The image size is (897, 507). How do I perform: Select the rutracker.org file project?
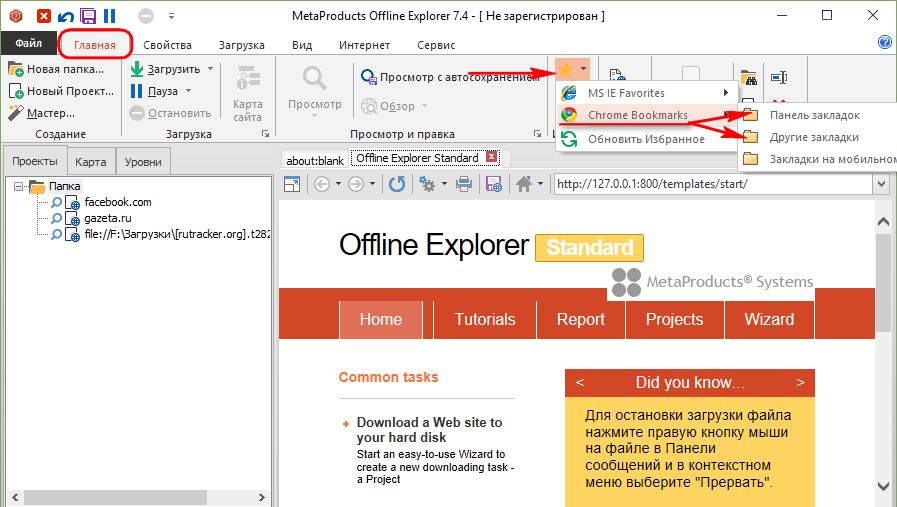click(x=176, y=234)
